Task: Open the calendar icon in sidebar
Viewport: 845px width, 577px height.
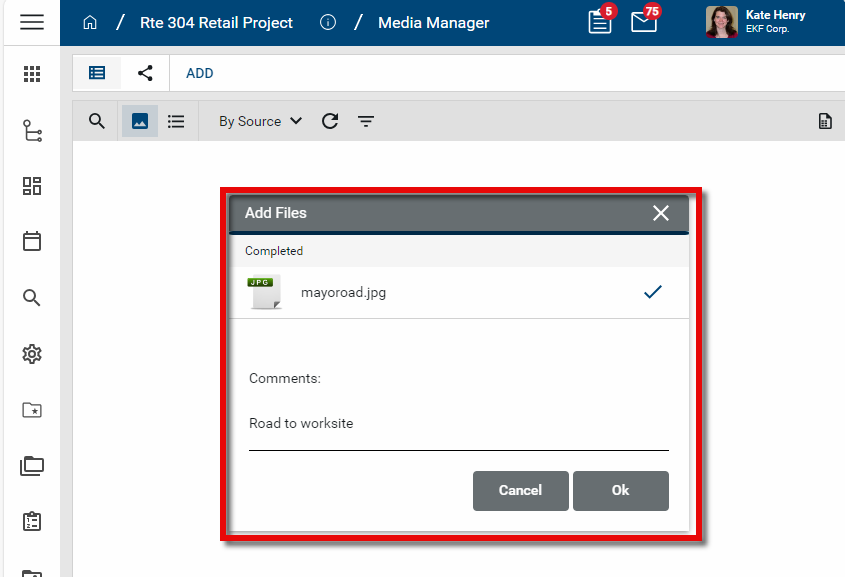Action: click(x=32, y=241)
